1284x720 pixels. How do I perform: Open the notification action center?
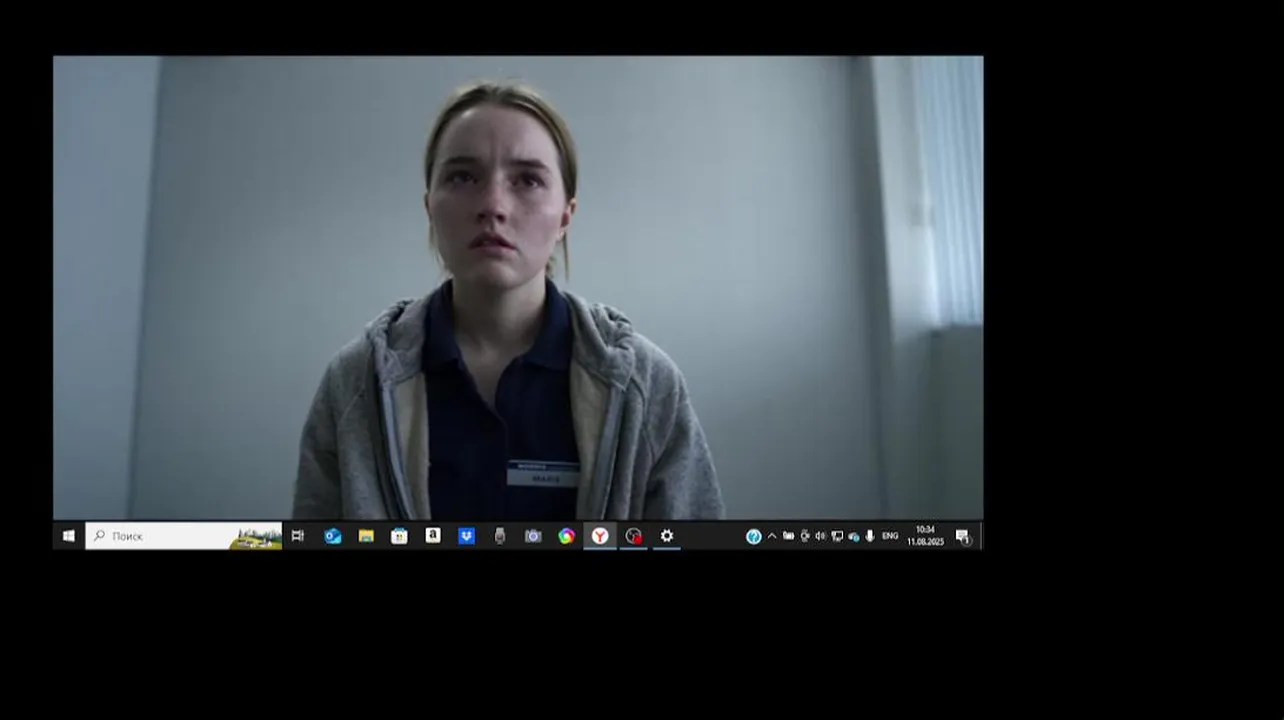tap(962, 537)
